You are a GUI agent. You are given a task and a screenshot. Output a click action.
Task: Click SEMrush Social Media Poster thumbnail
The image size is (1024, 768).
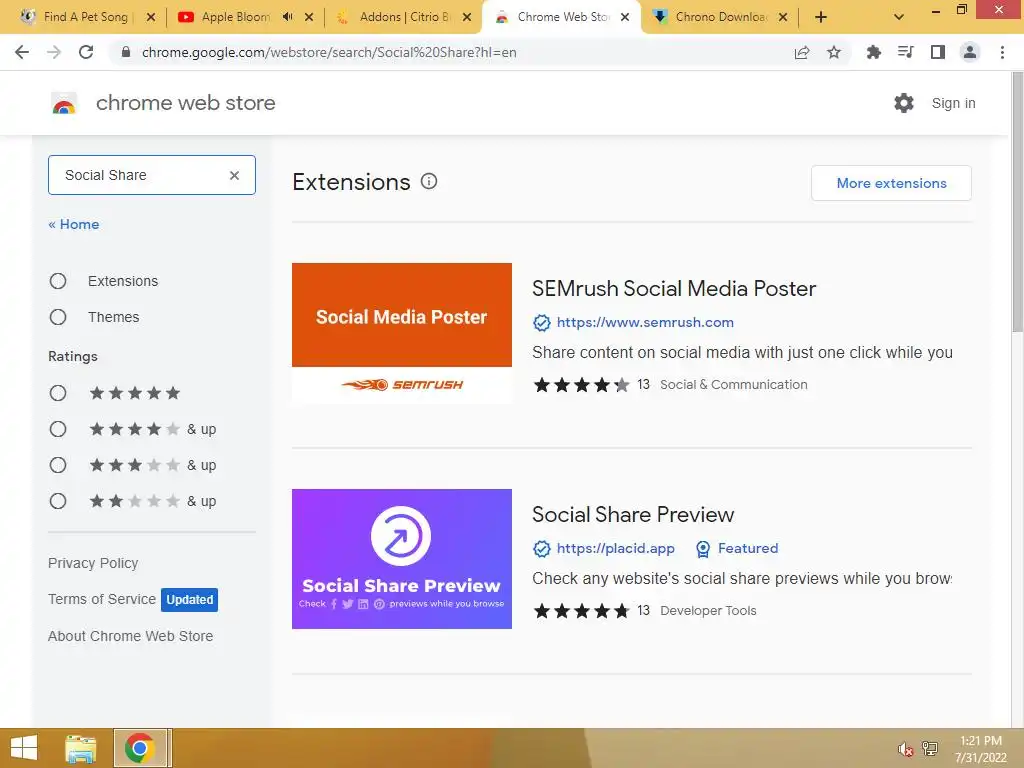402,333
